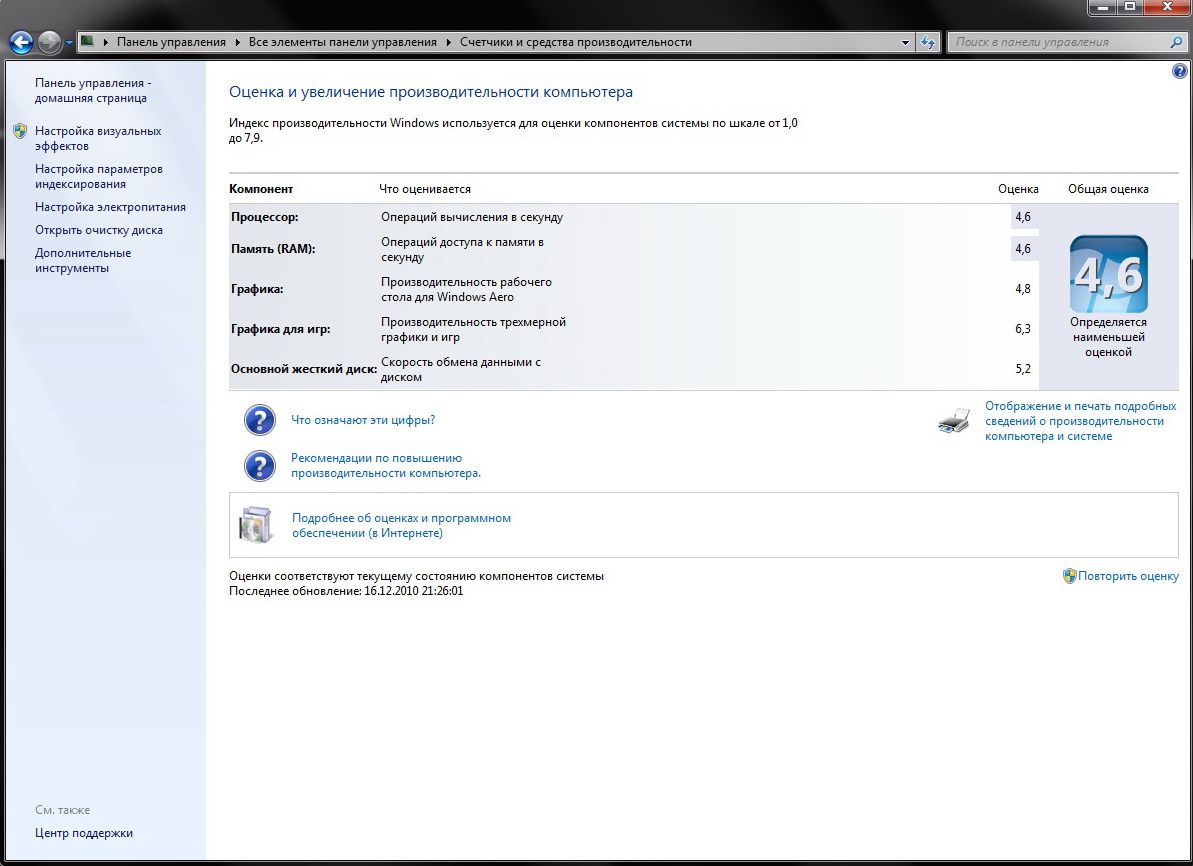
Task: Open address bar history dropdown
Action: pos(905,43)
